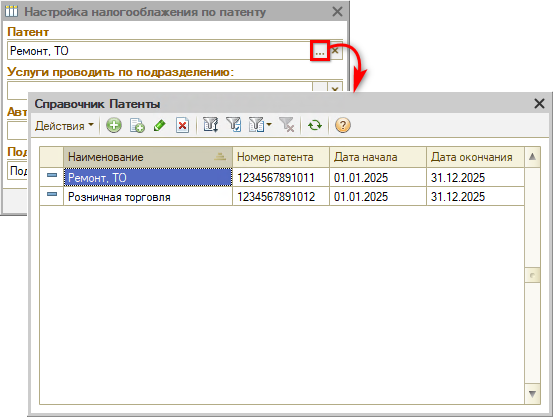The height and width of the screenshot is (417, 553).
Task: Click patent number 1234567891012
Action: (x=276, y=197)
